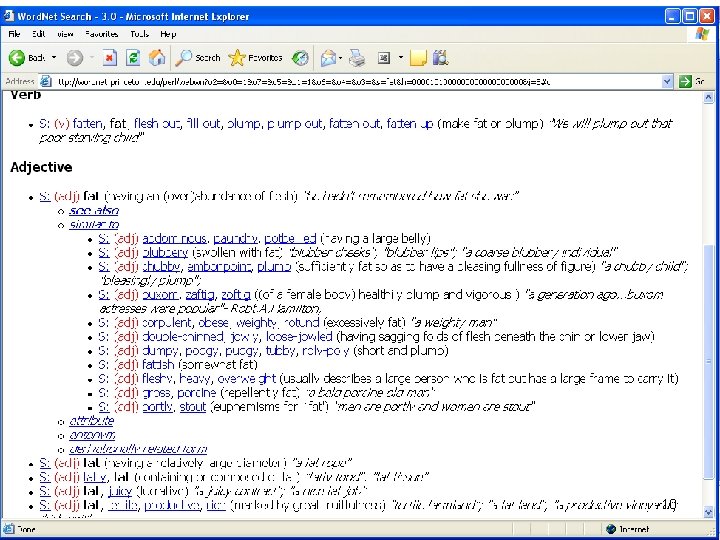Open the Back history dropdown arrow

pyautogui.click(x=54, y=58)
